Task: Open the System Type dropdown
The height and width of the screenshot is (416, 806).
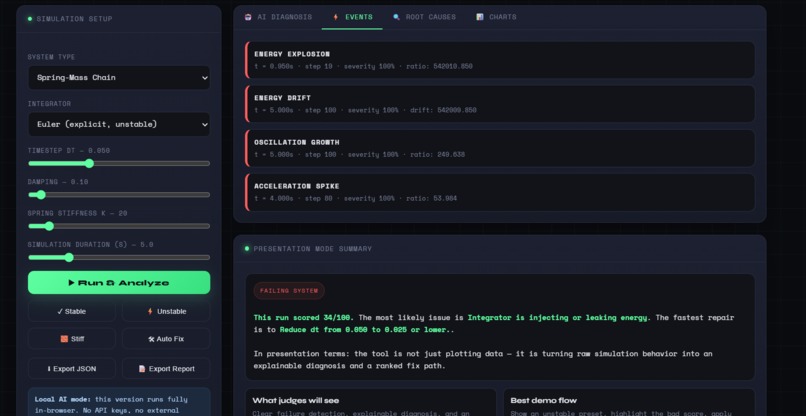Action: point(119,78)
